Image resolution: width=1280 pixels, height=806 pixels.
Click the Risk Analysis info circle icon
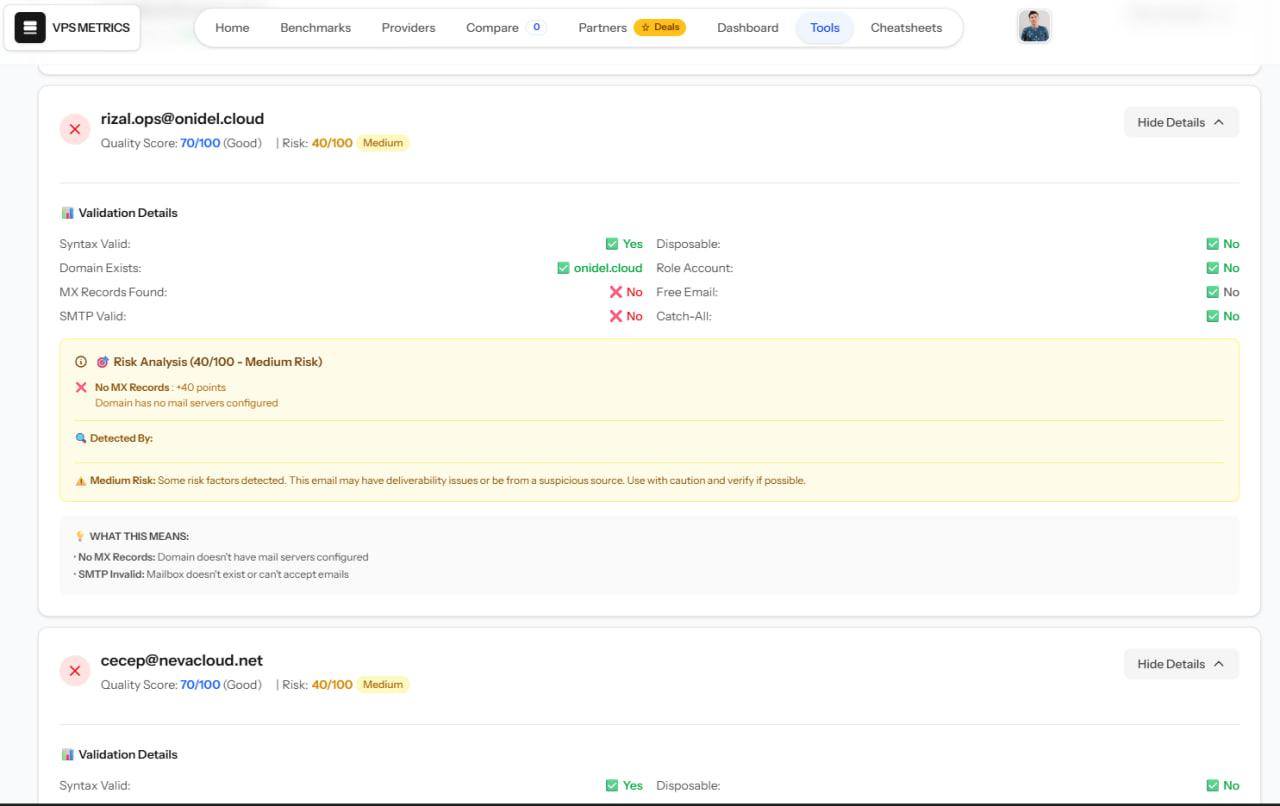pos(81,362)
